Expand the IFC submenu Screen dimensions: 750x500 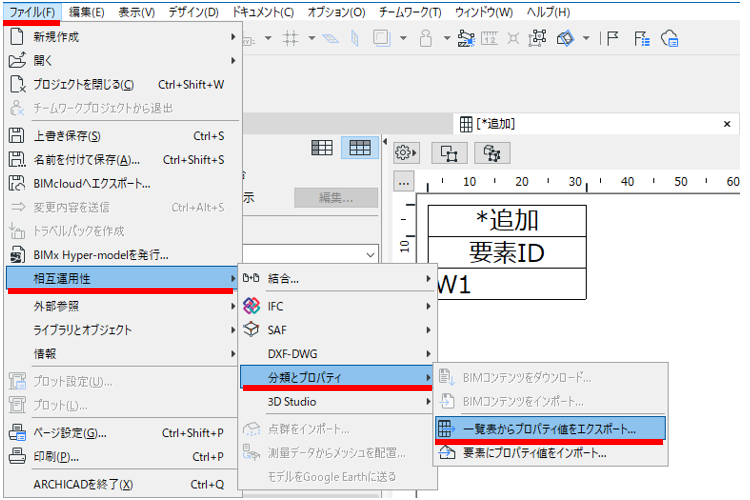pyautogui.click(x=337, y=306)
